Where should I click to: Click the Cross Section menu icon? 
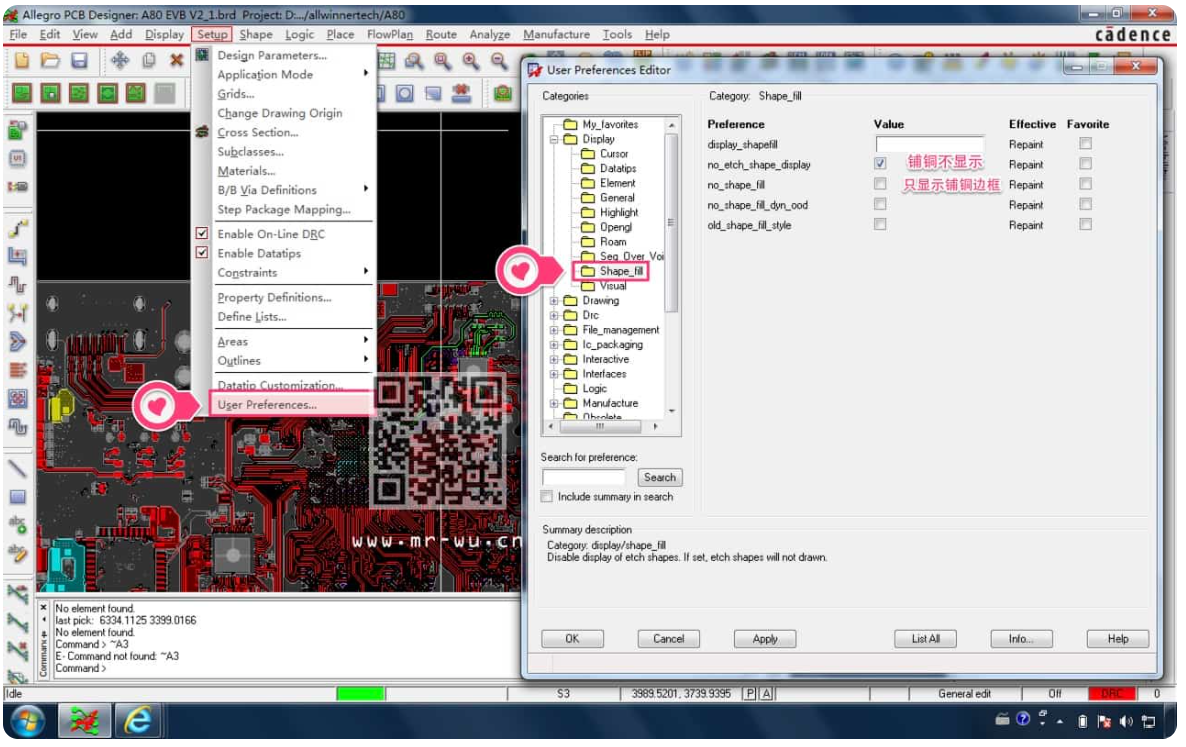tap(202, 132)
